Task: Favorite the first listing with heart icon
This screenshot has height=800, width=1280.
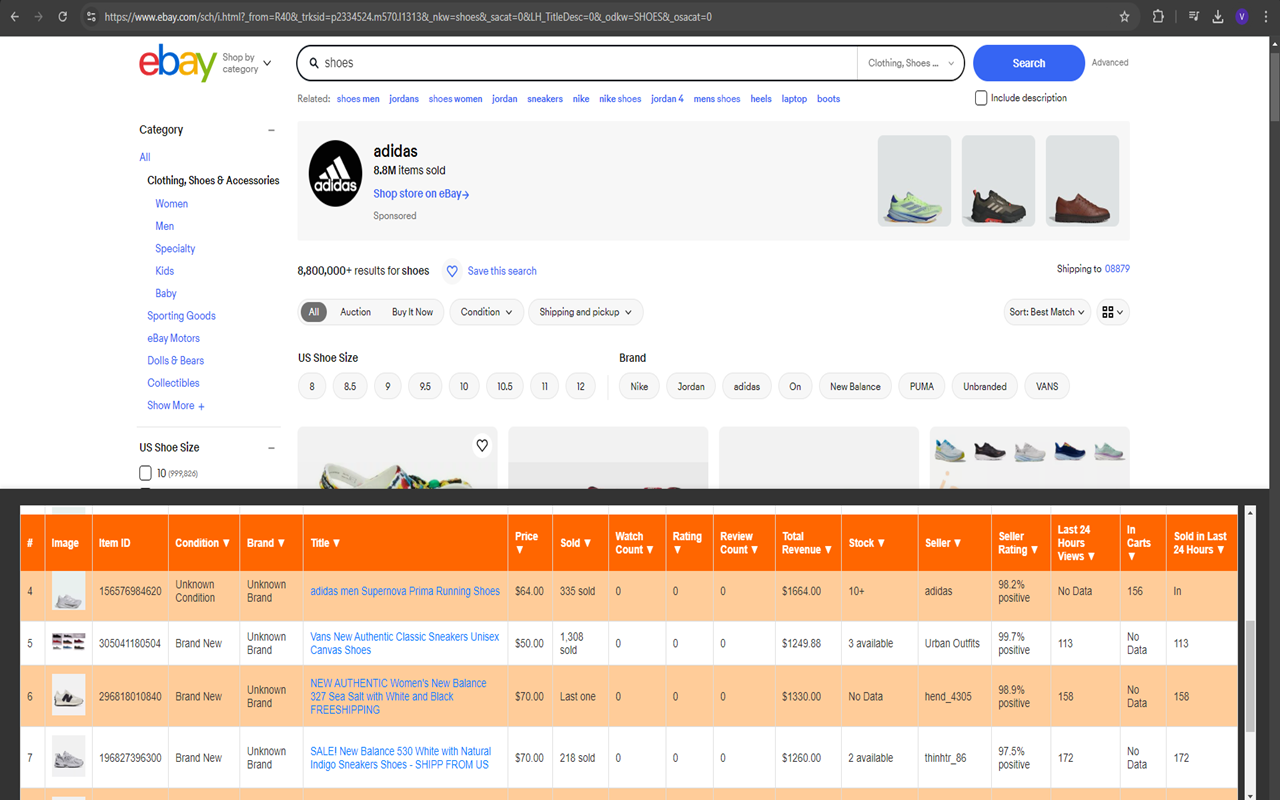Action: (482, 446)
